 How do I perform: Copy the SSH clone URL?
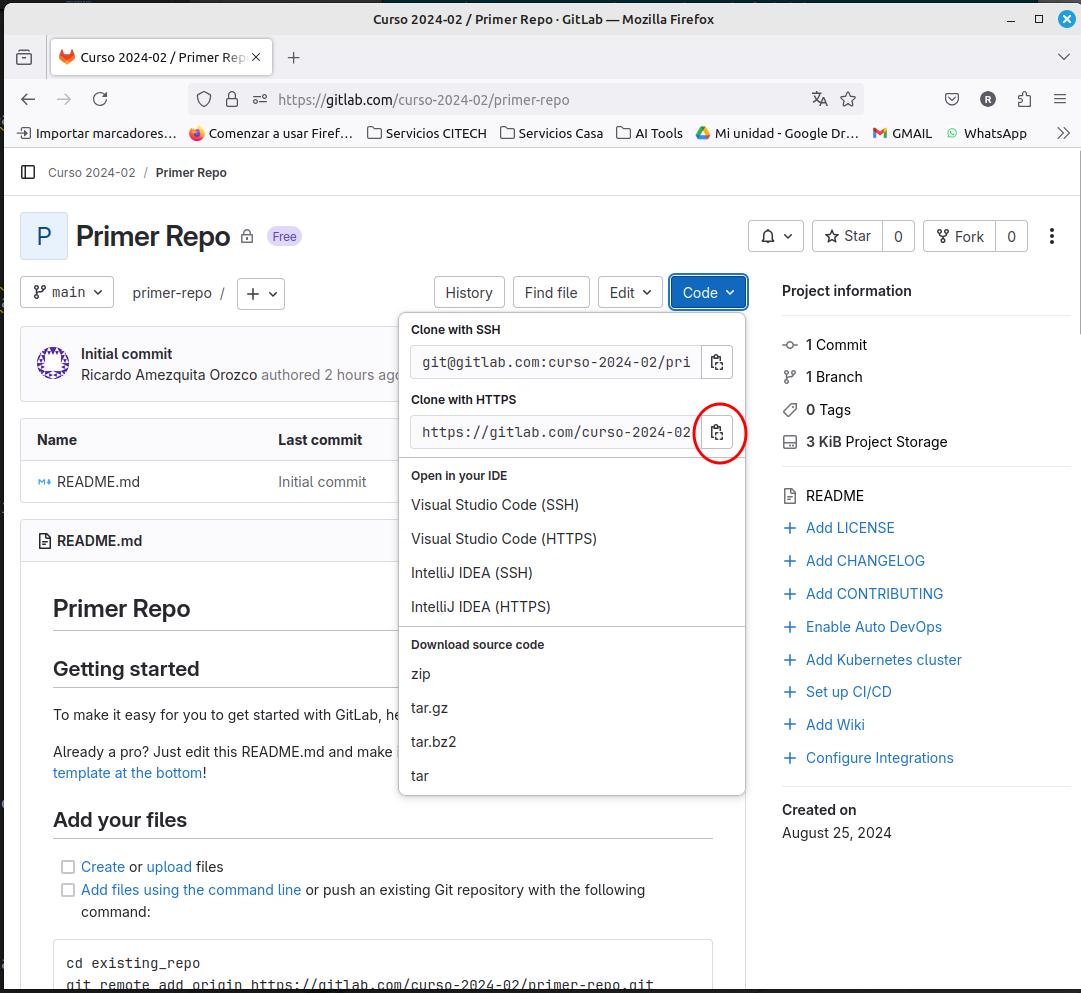pos(717,362)
